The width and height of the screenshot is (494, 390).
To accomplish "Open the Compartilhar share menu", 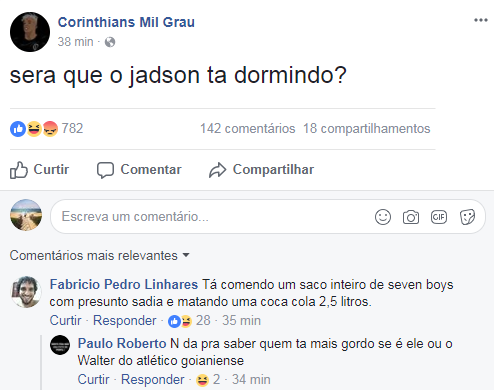I will coord(261,170).
